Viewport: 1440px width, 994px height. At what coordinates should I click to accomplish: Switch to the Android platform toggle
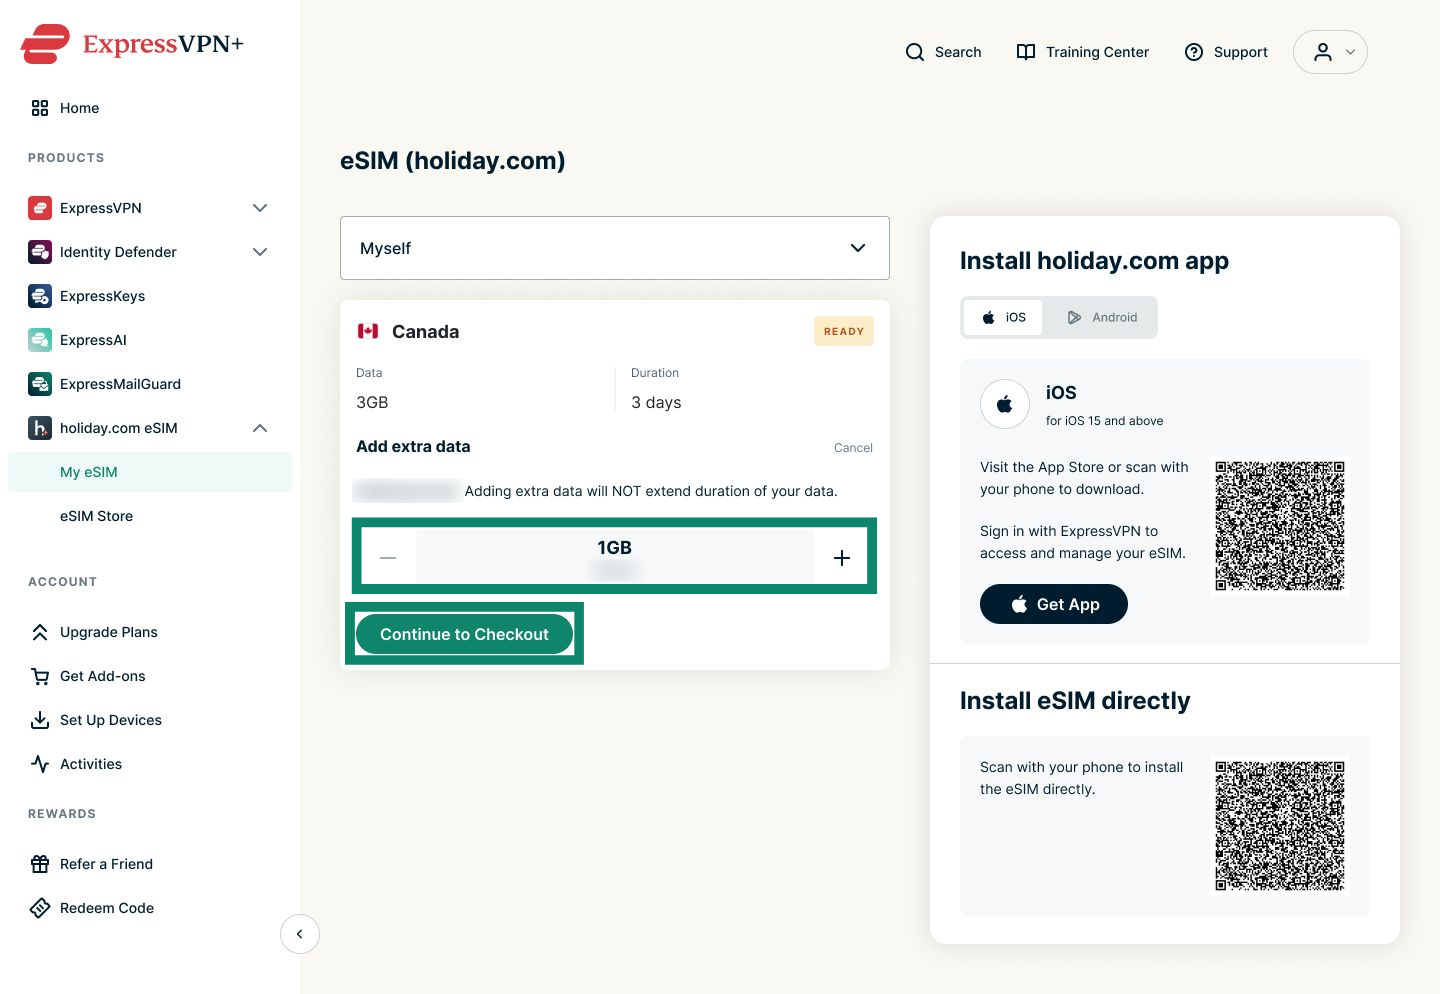[1101, 317]
